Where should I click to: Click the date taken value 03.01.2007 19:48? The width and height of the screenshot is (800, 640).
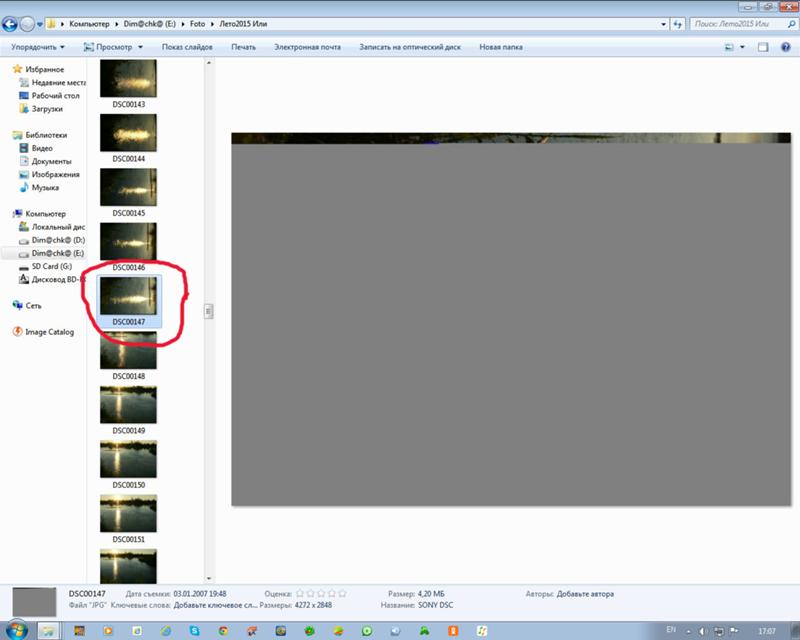[200, 594]
